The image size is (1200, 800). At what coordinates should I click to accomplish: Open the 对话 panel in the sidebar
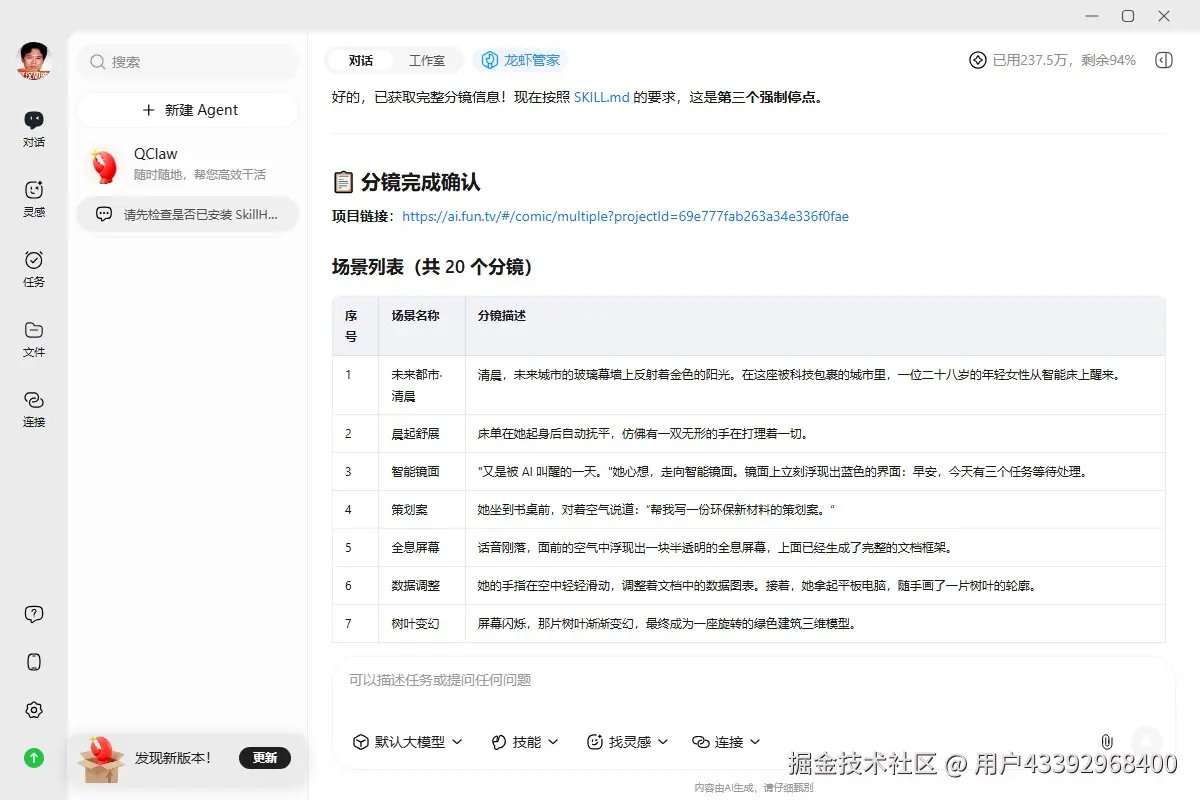tap(34, 128)
